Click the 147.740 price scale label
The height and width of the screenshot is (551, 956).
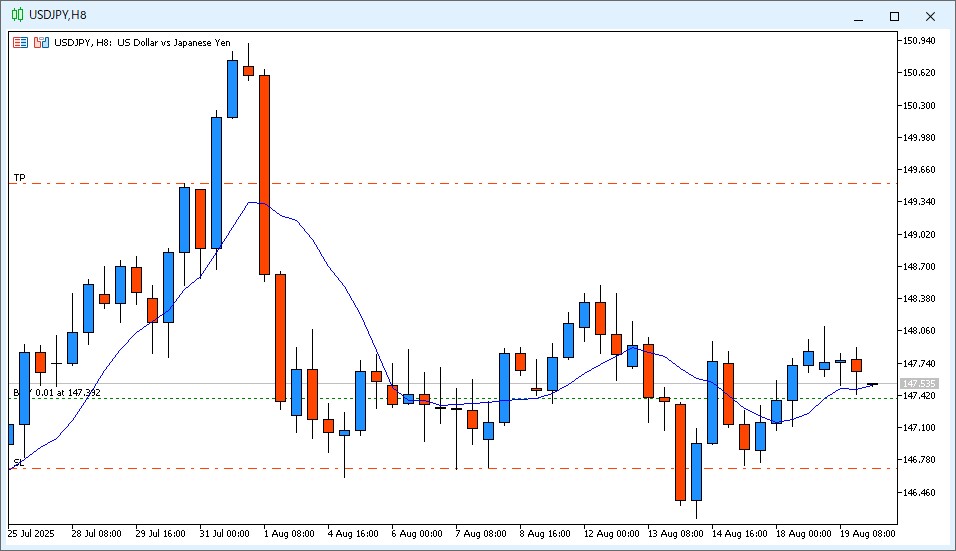click(x=919, y=363)
